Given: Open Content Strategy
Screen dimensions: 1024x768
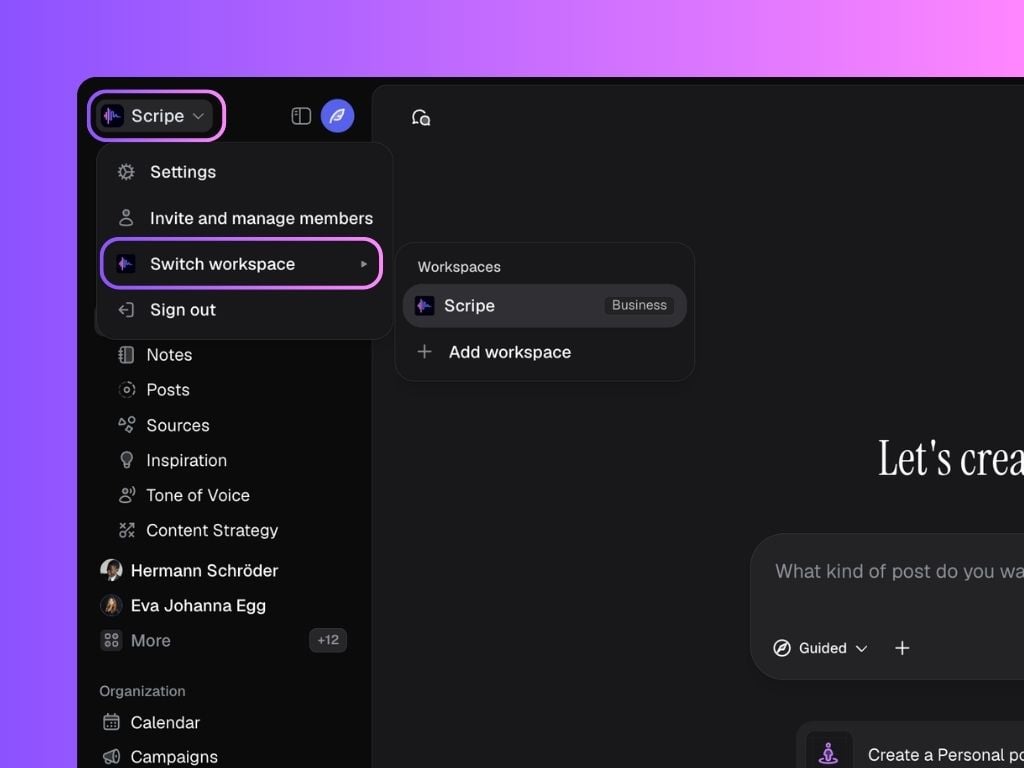Looking at the screenshot, I should [212, 530].
